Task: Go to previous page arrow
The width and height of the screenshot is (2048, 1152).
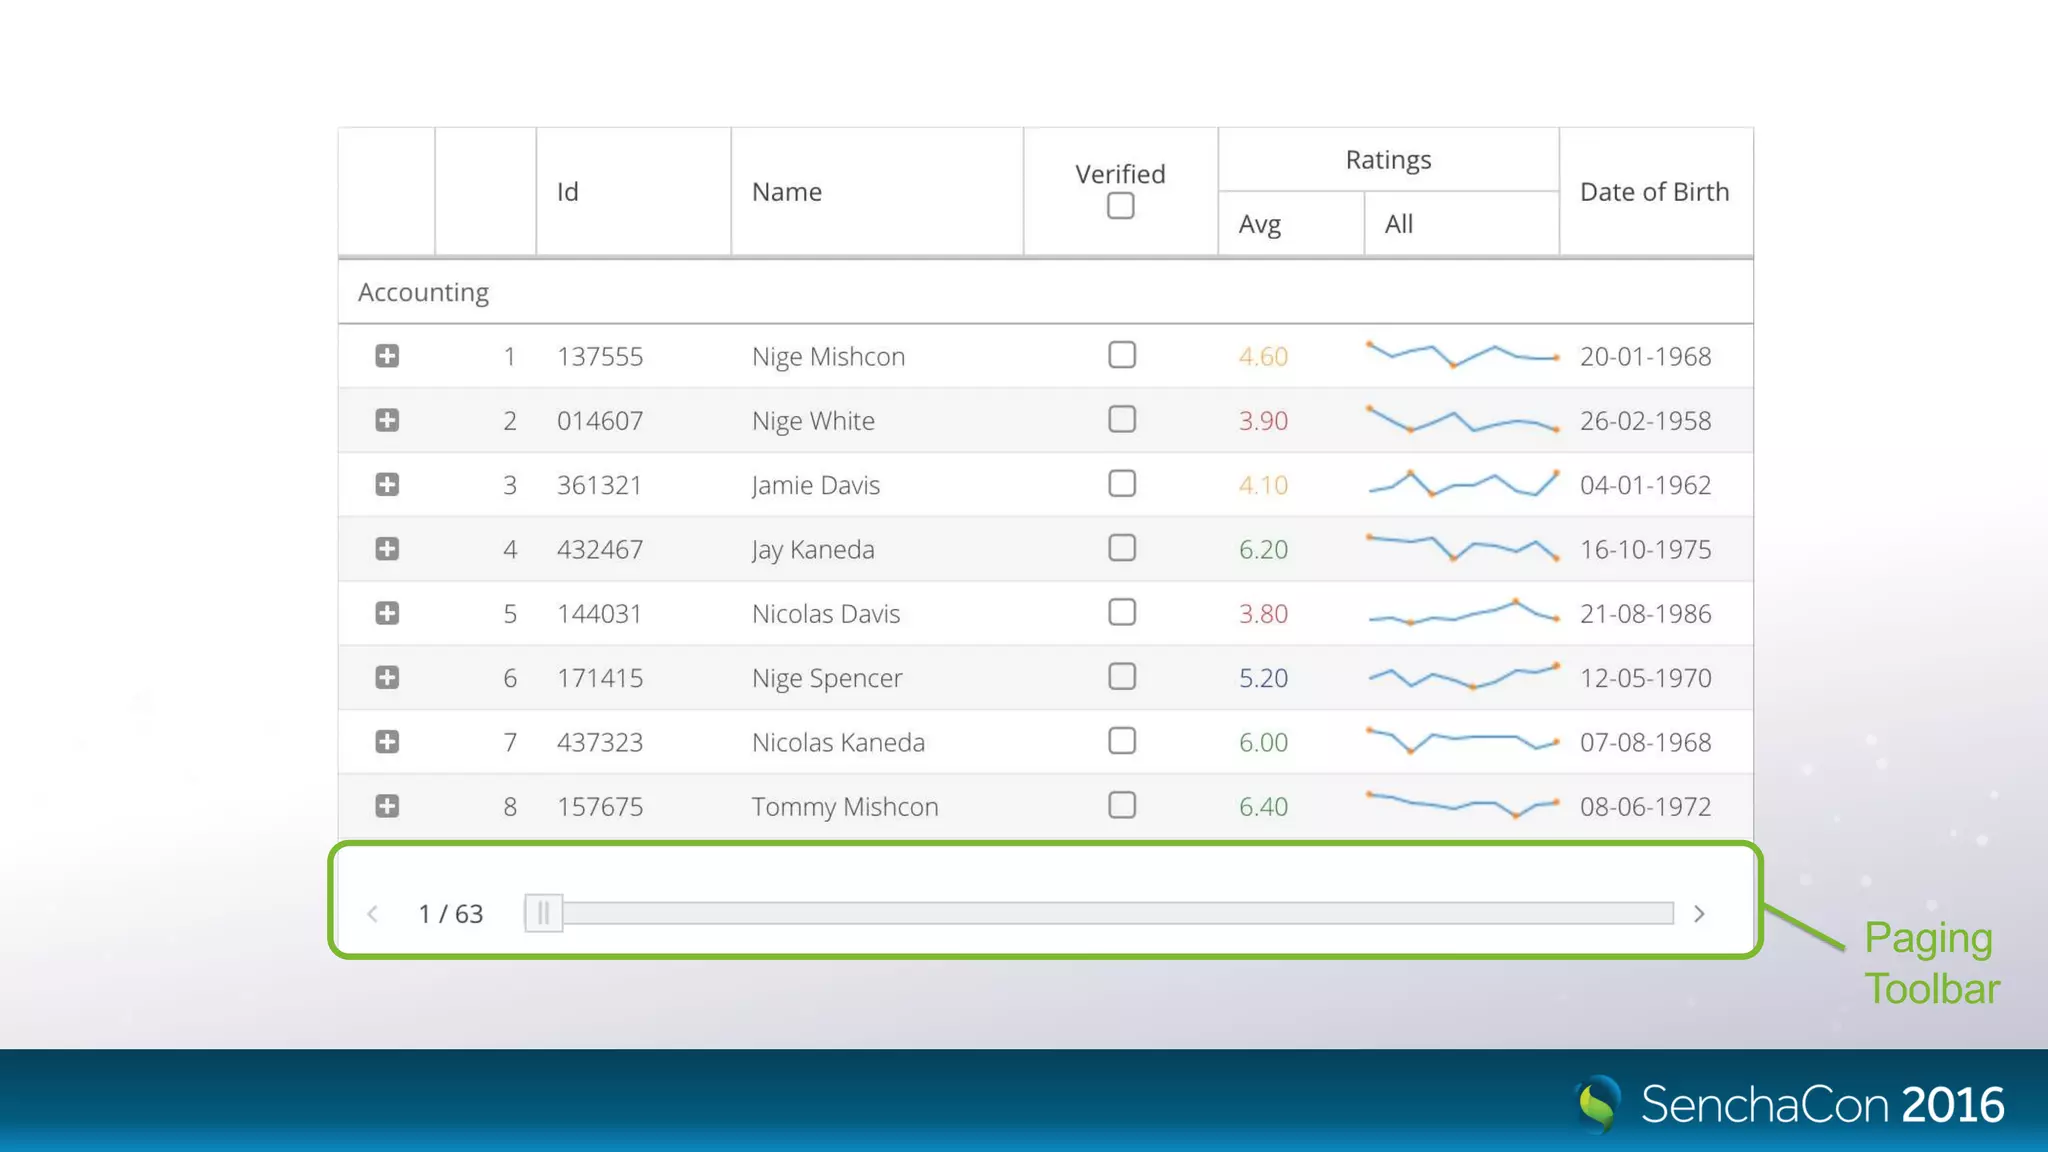Action: click(x=373, y=914)
